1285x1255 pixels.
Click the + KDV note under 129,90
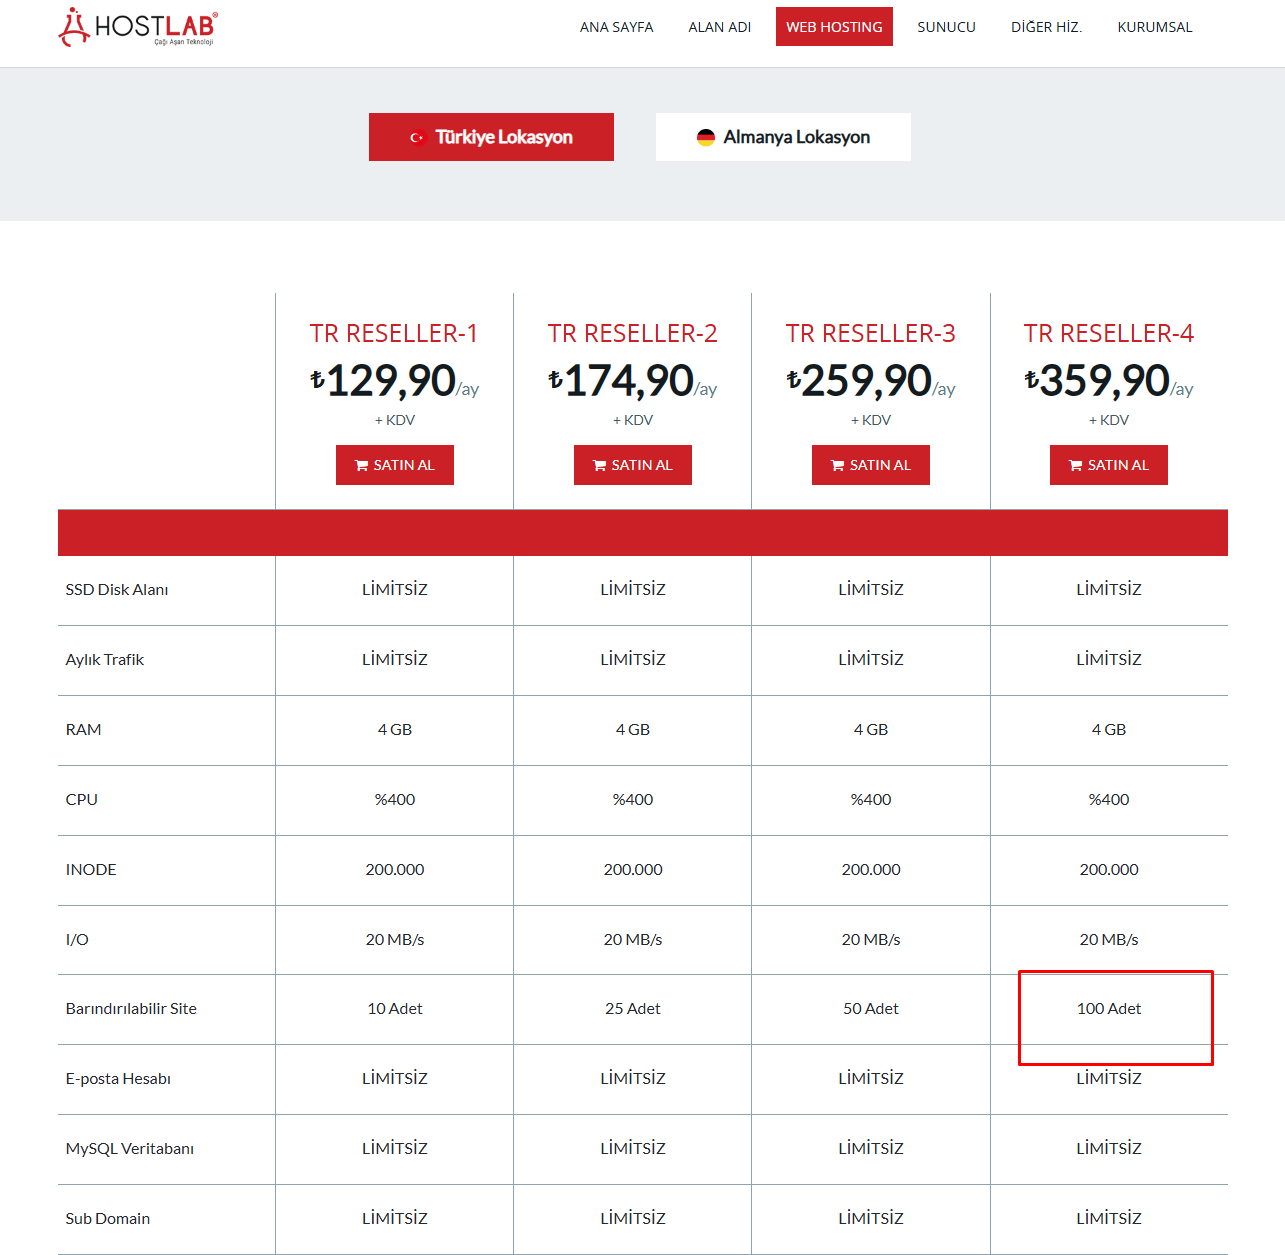click(x=395, y=420)
